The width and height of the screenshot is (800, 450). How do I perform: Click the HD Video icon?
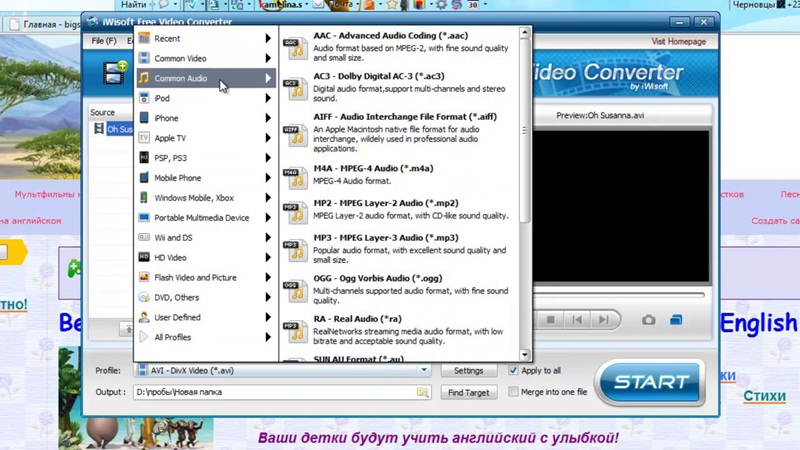(144, 257)
